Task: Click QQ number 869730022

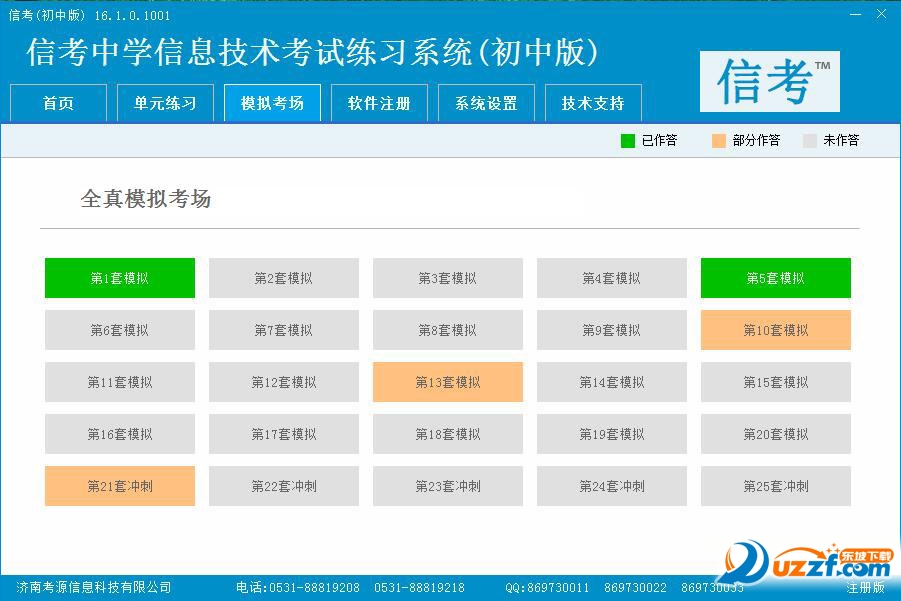Action: pos(636,588)
